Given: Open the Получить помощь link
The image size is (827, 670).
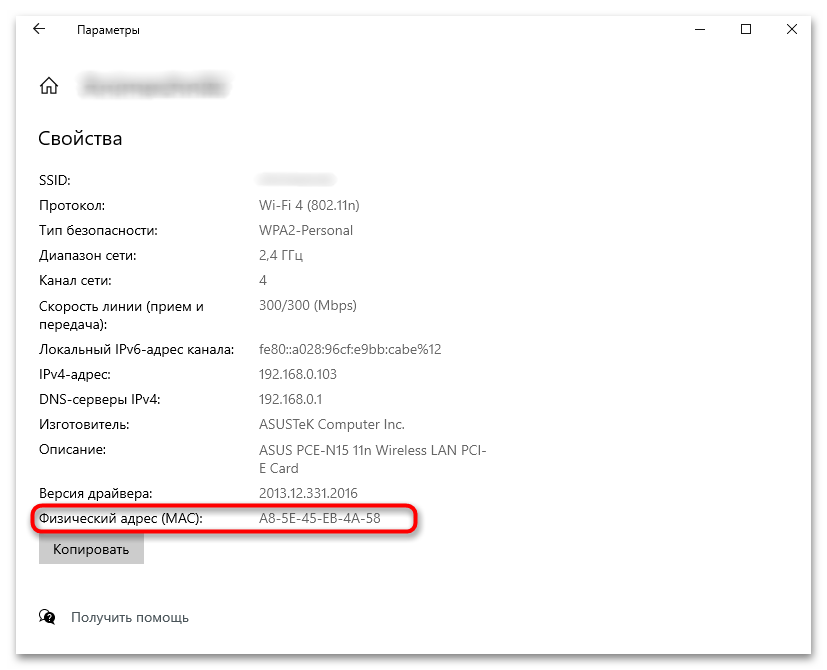Looking at the screenshot, I should click(x=129, y=618).
